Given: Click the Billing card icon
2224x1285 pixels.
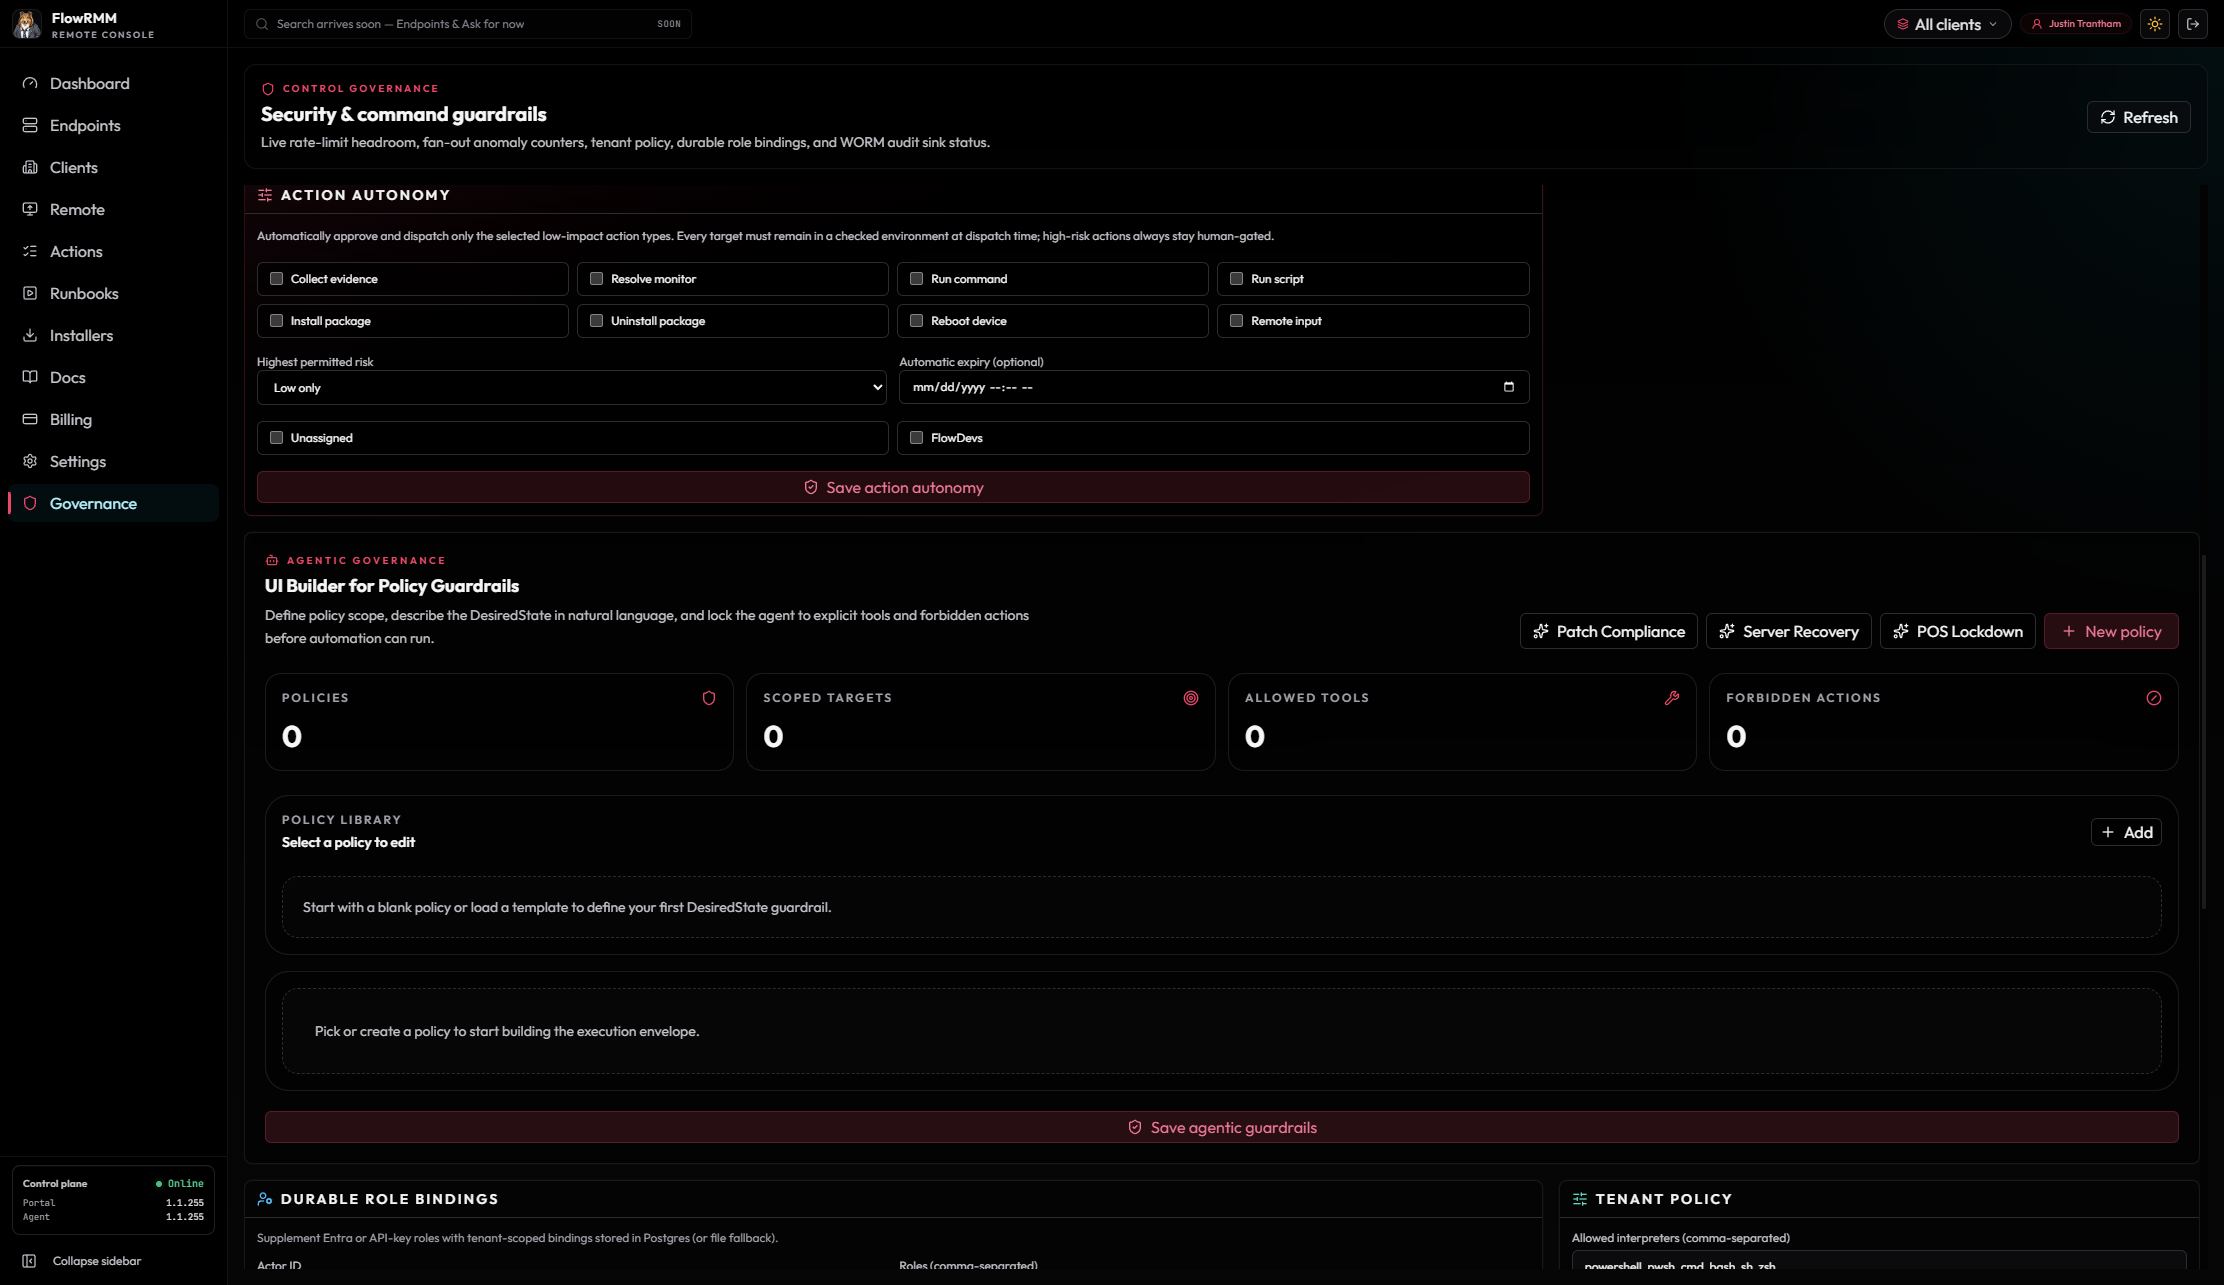Looking at the screenshot, I should click(30, 419).
